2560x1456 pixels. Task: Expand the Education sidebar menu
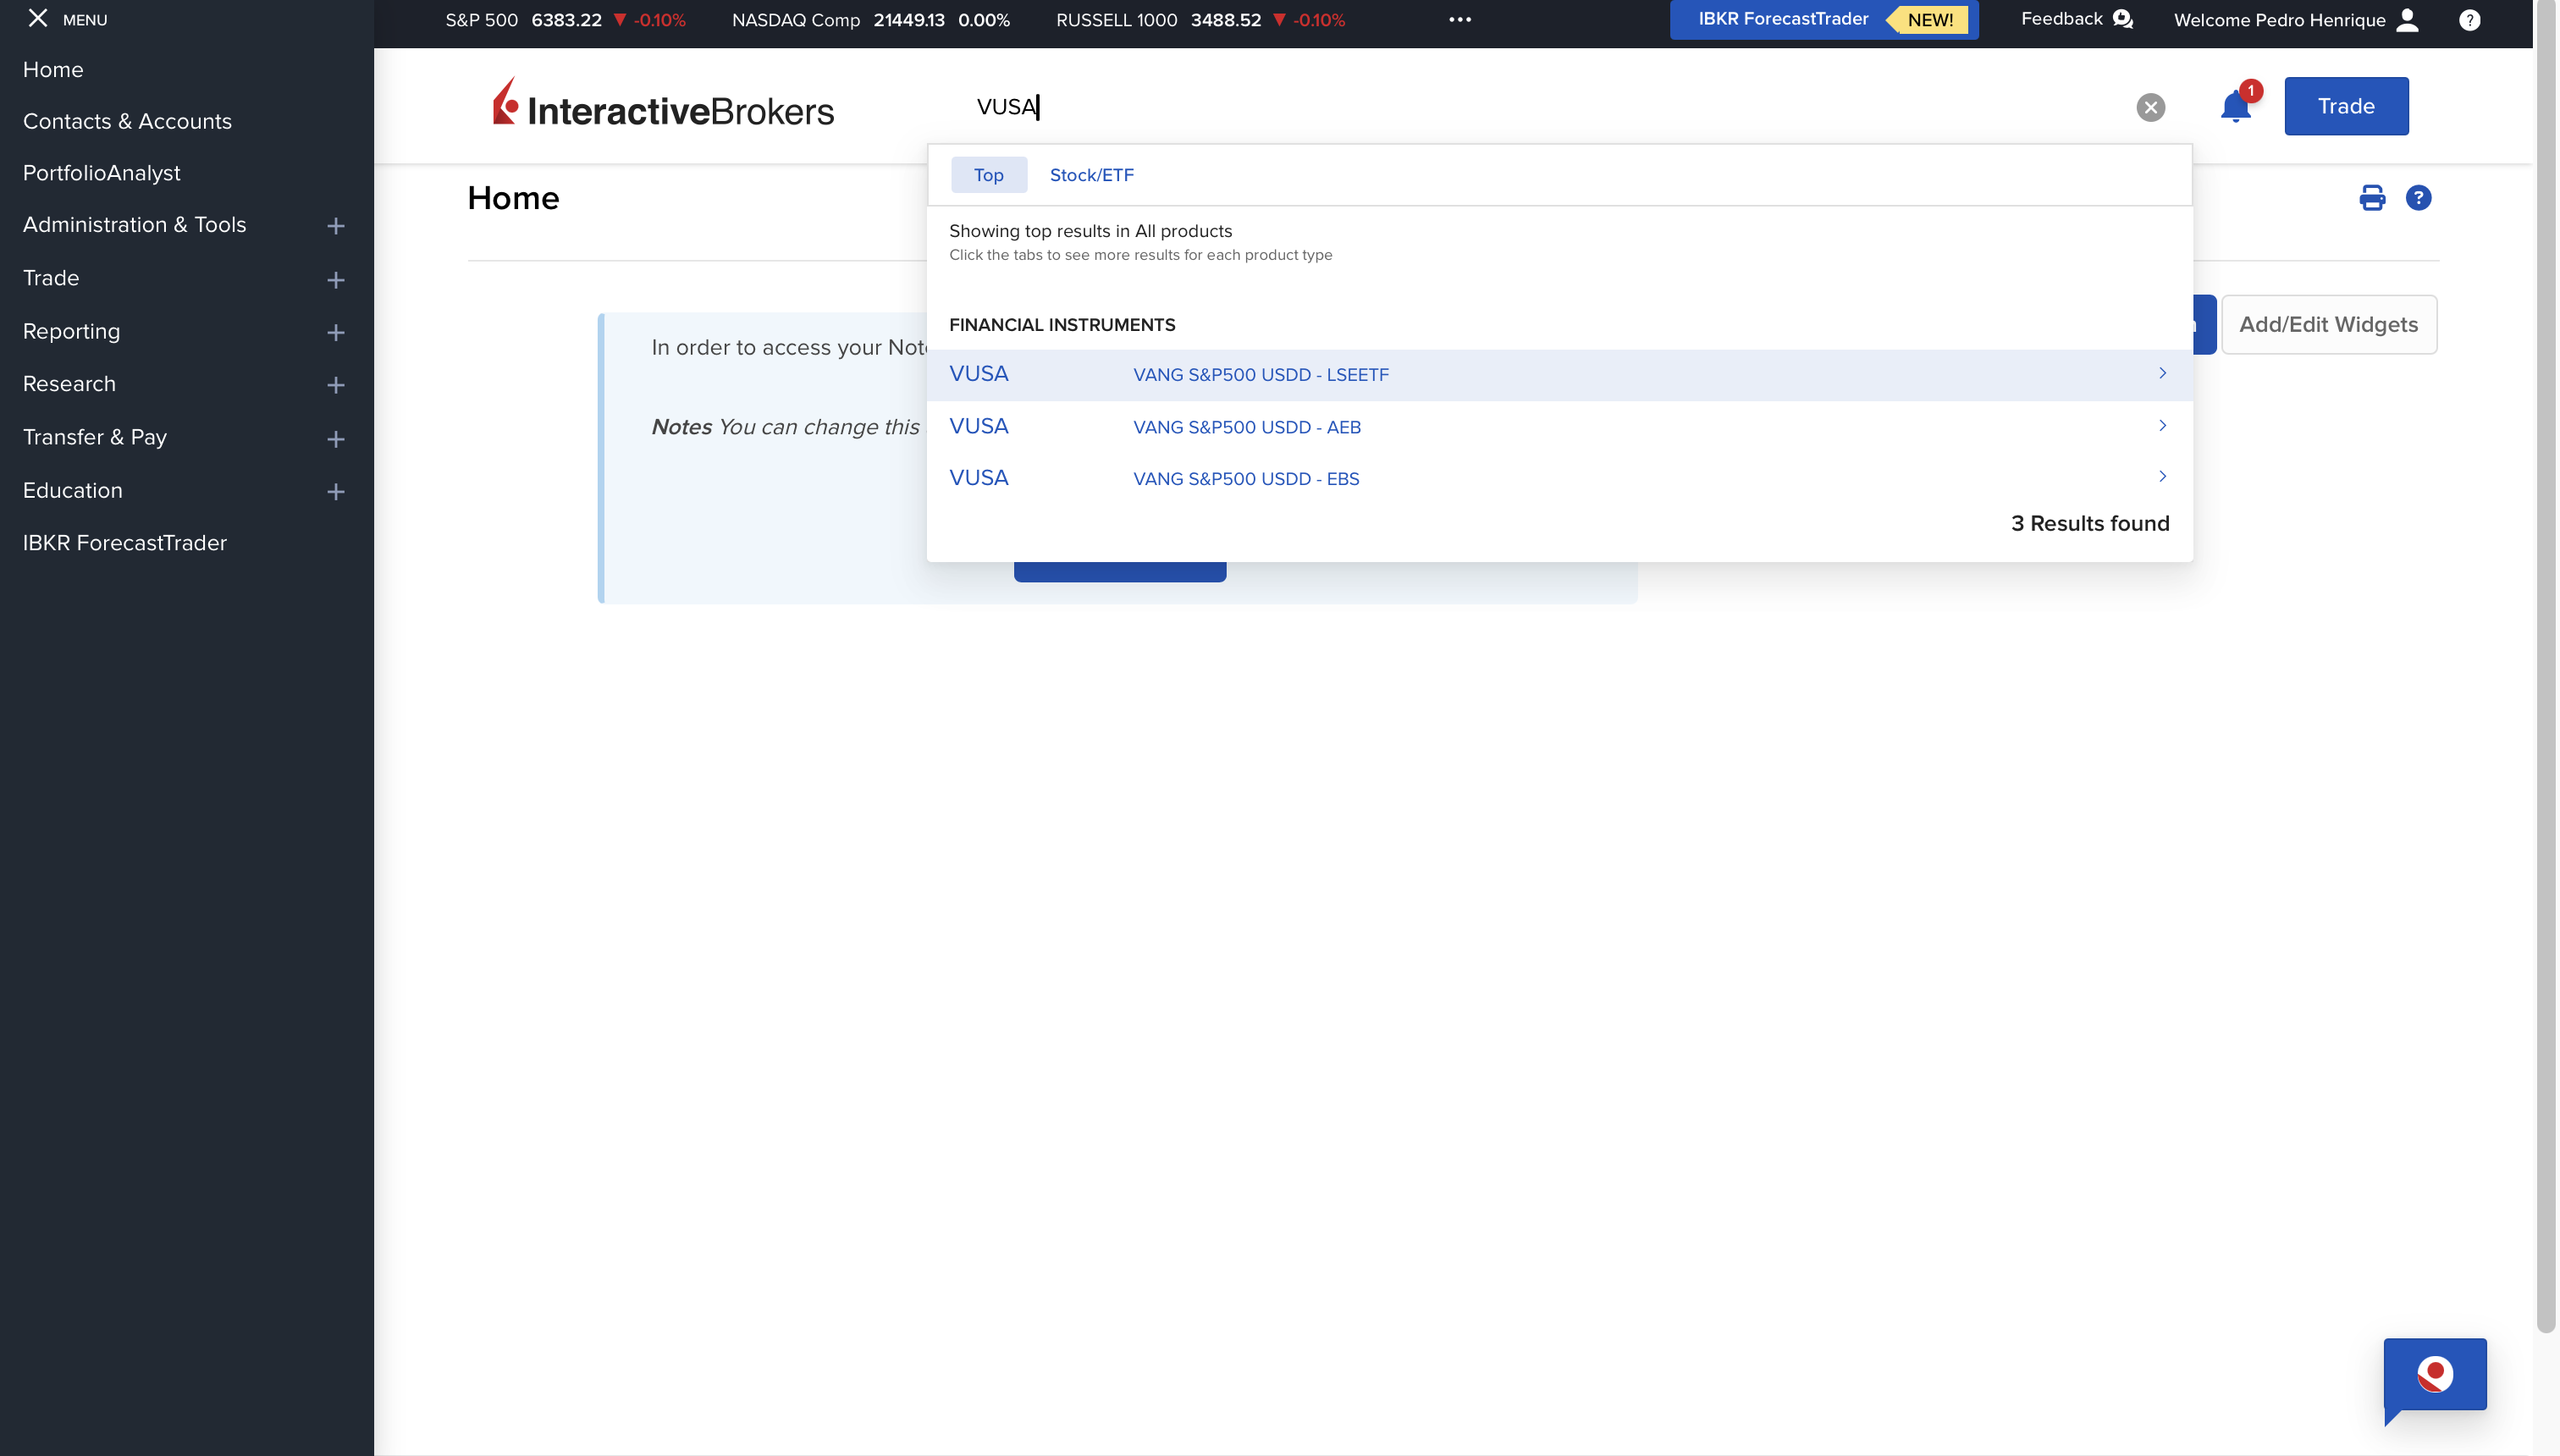(336, 492)
